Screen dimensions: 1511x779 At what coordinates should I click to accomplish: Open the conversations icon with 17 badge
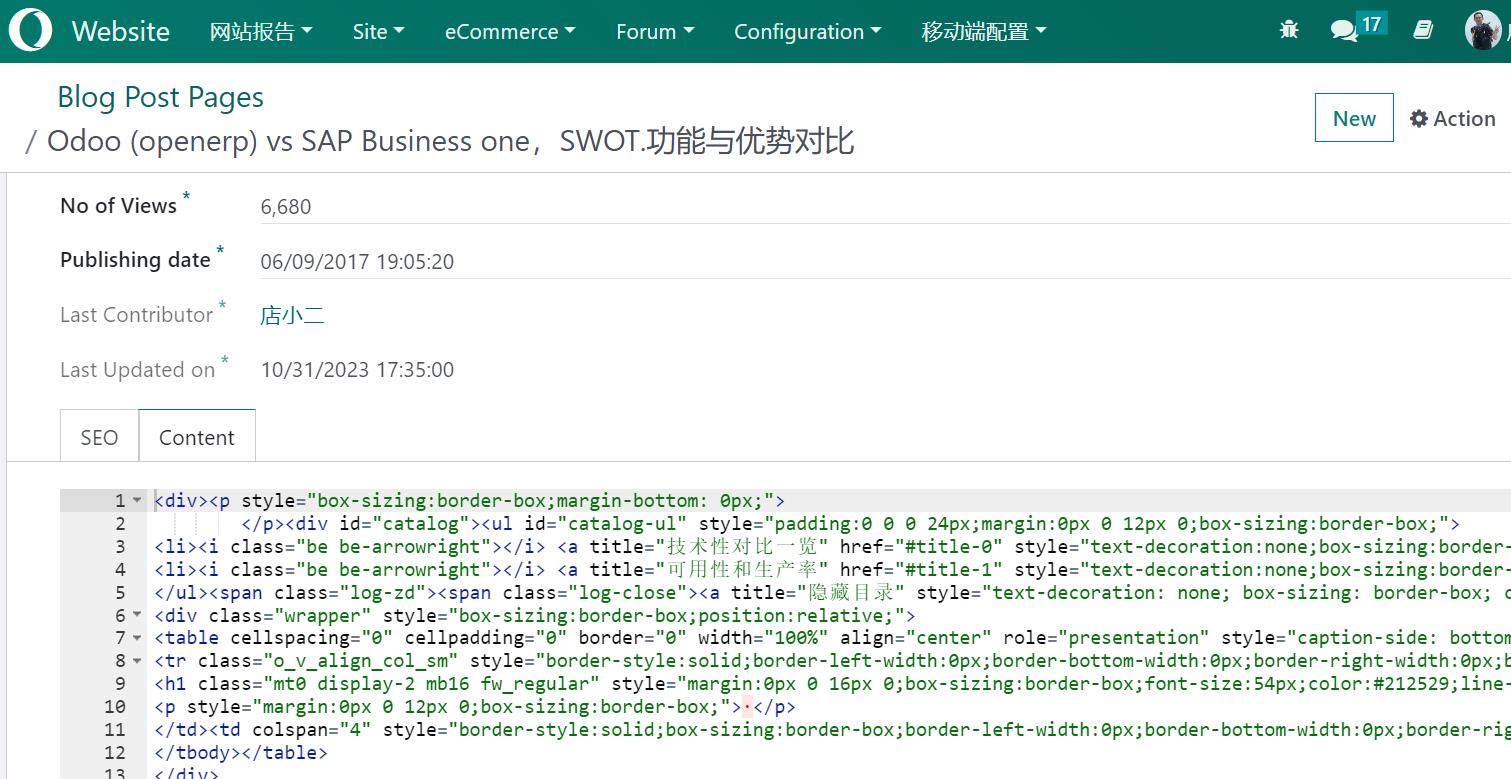click(x=1358, y=28)
